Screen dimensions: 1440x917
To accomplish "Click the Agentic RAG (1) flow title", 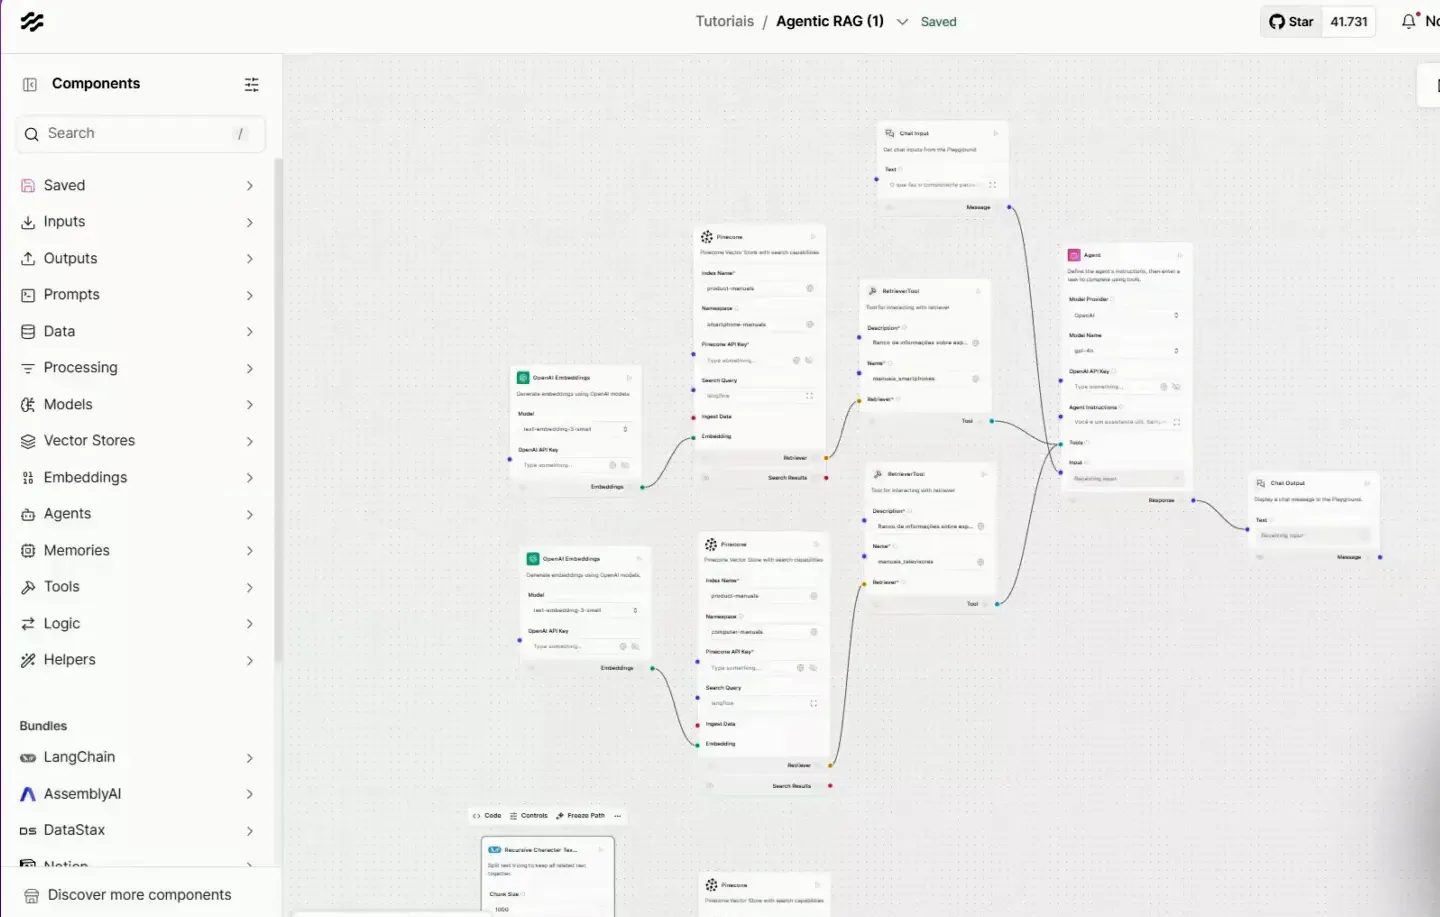I will tap(830, 21).
